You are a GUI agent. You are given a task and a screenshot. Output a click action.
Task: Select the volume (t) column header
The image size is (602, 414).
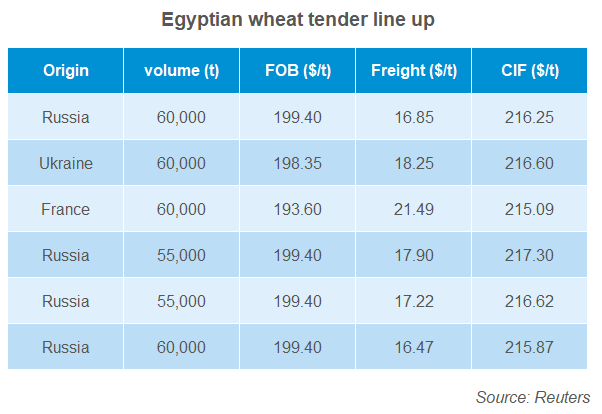coord(182,70)
